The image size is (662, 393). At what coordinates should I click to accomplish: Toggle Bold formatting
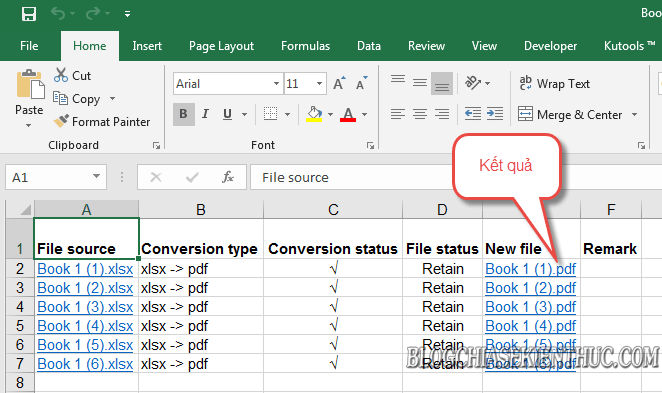(184, 114)
